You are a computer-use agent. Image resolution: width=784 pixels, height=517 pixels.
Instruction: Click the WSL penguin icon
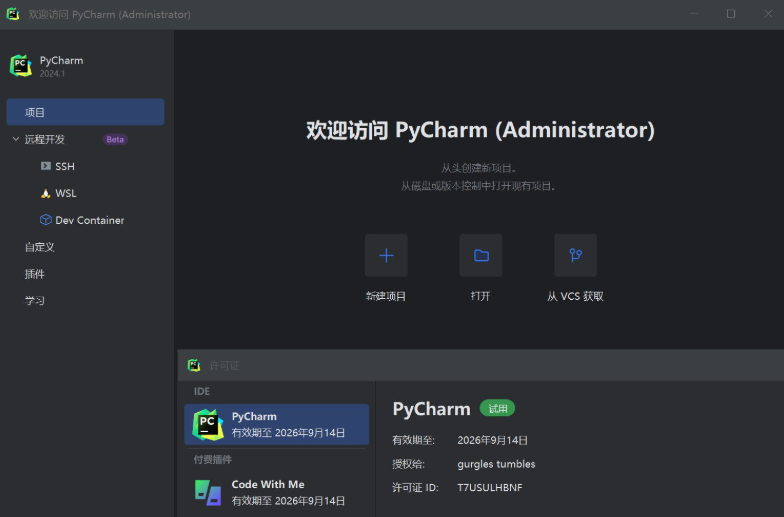coord(46,193)
